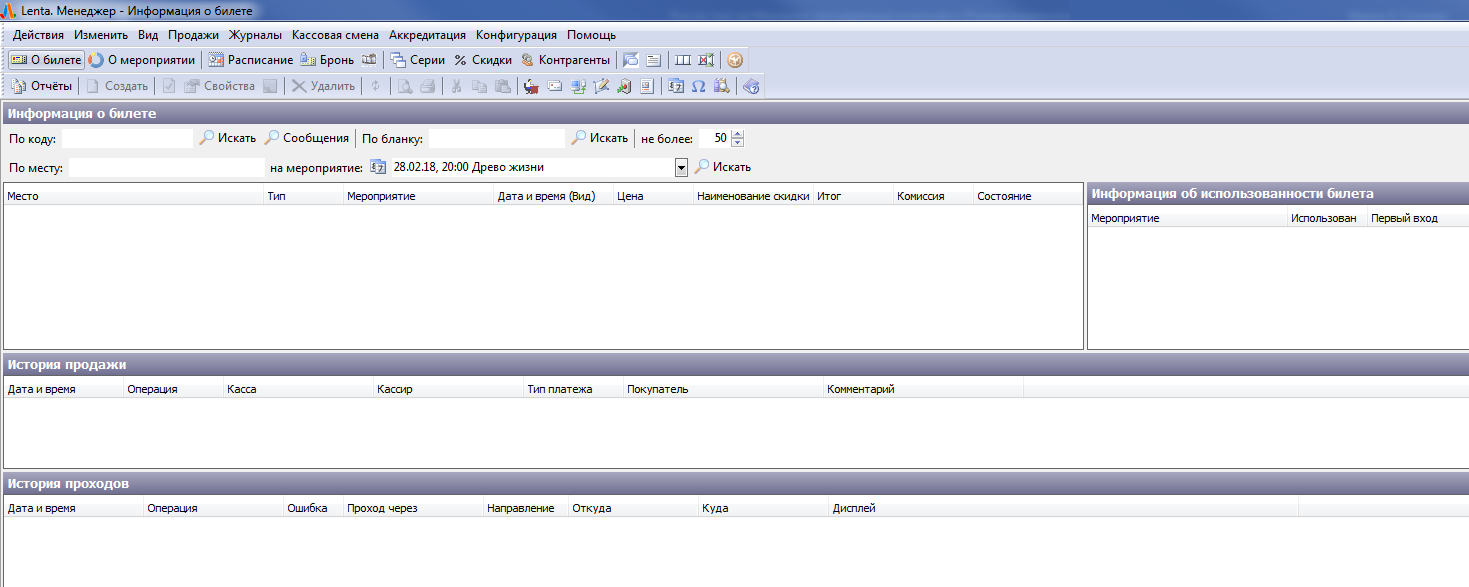This screenshot has width=1469, height=587.
Task: Click the Древо жизни event combo box
Action: 530,167
